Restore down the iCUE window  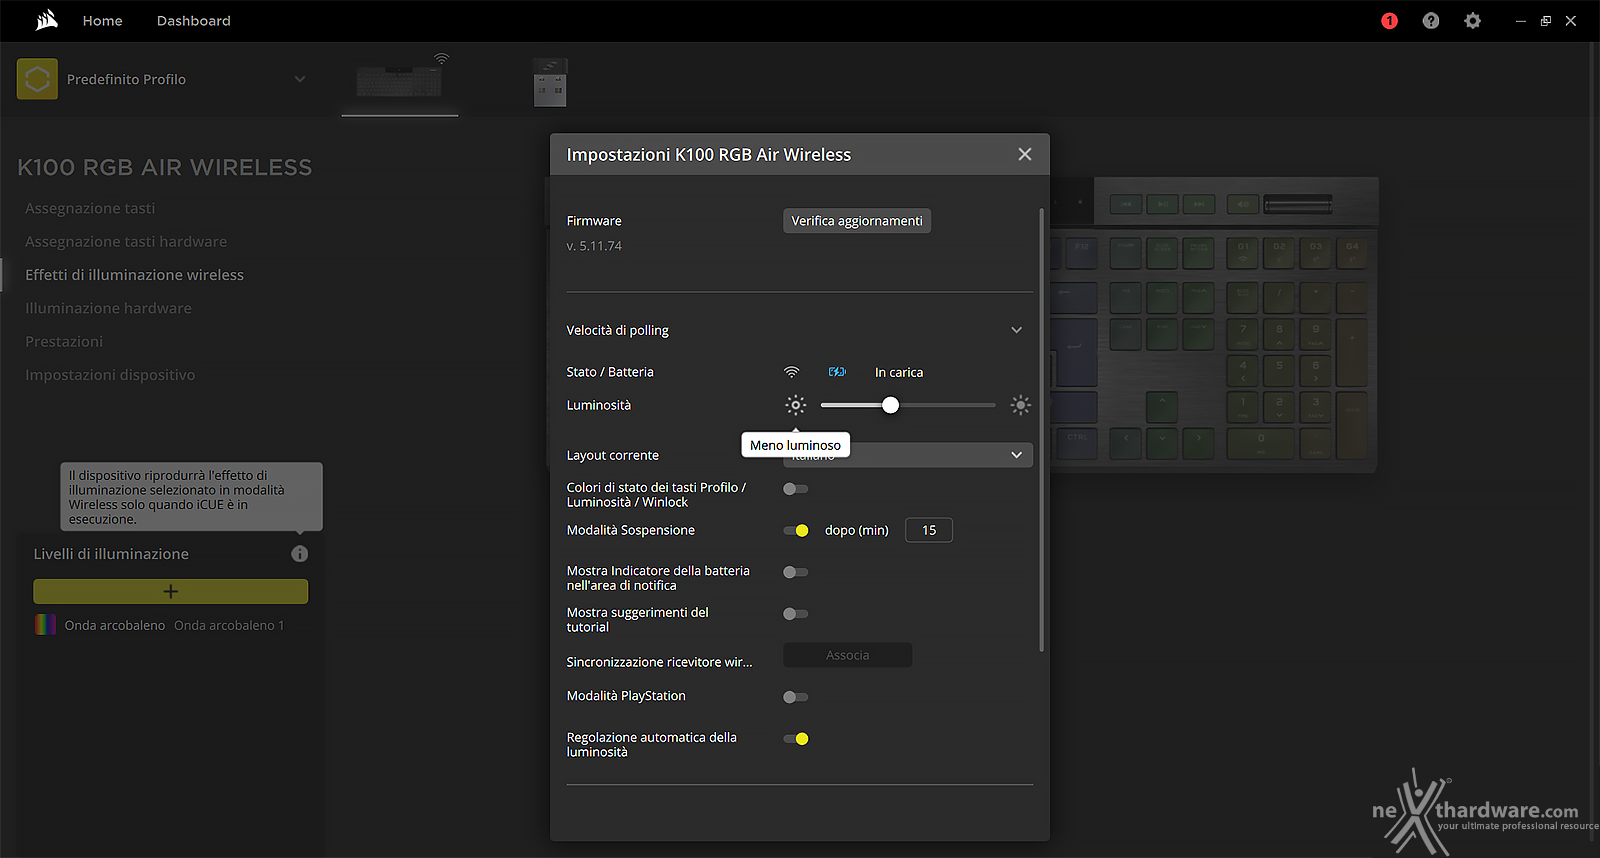[1546, 21]
